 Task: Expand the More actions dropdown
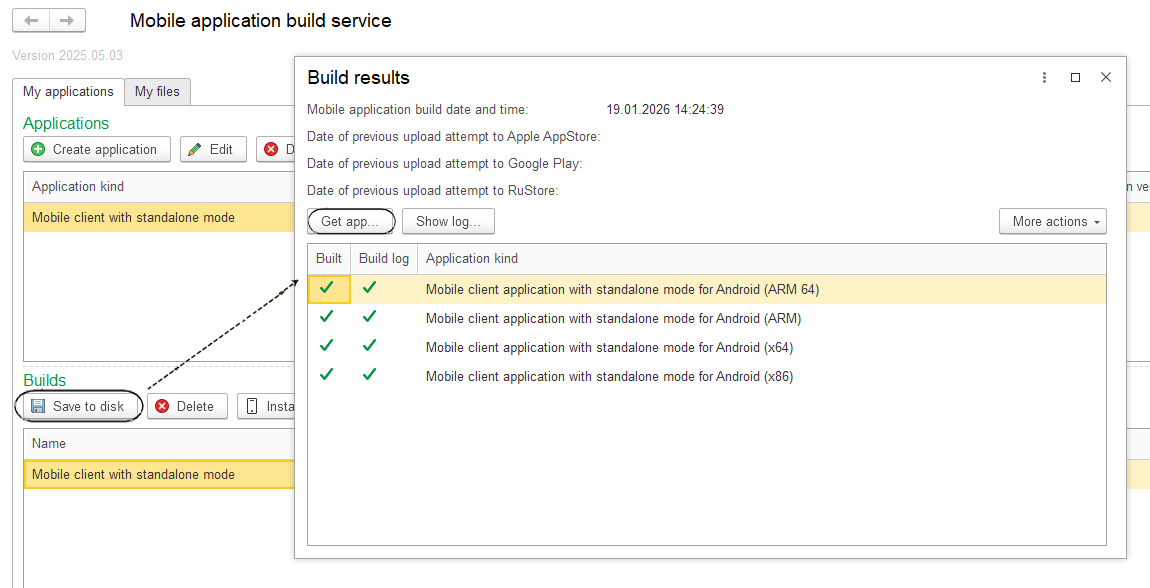pos(1052,222)
